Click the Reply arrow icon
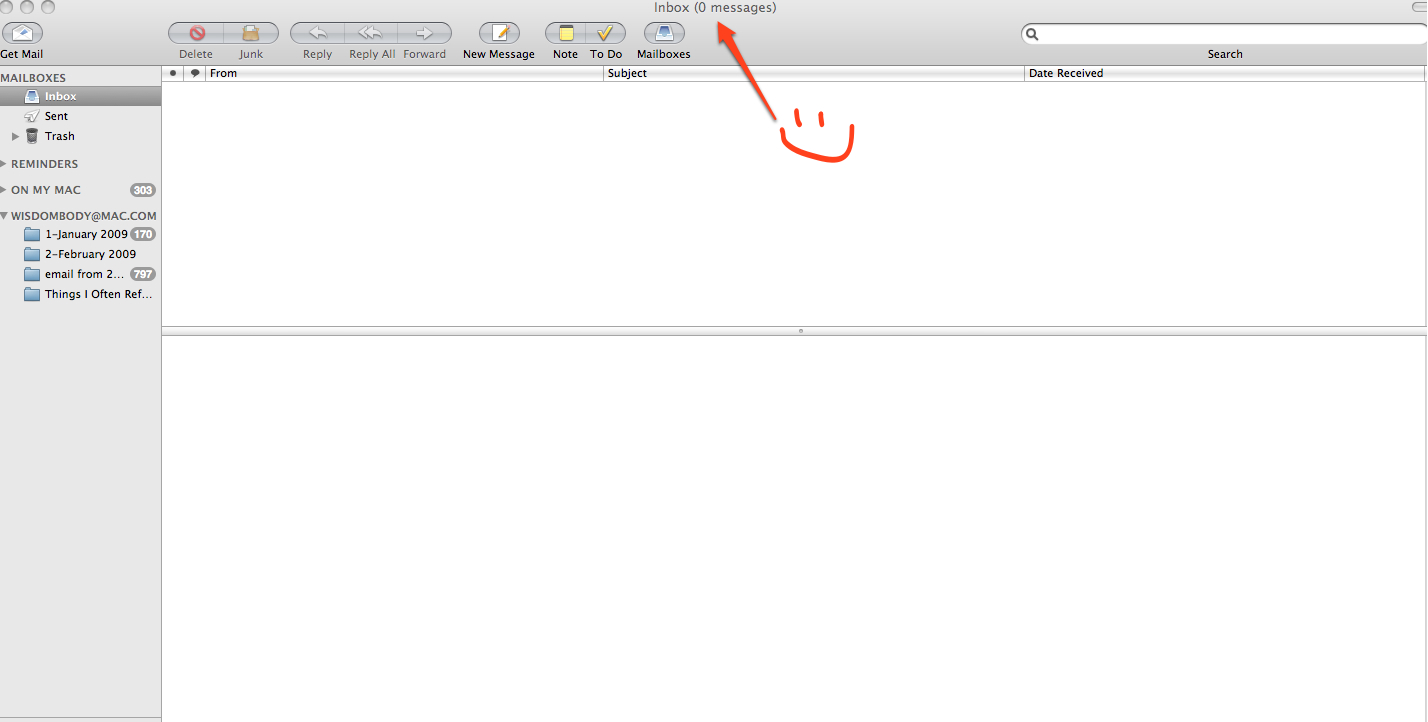Image resolution: width=1428 pixels, height=722 pixels. (x=317, y=33)
